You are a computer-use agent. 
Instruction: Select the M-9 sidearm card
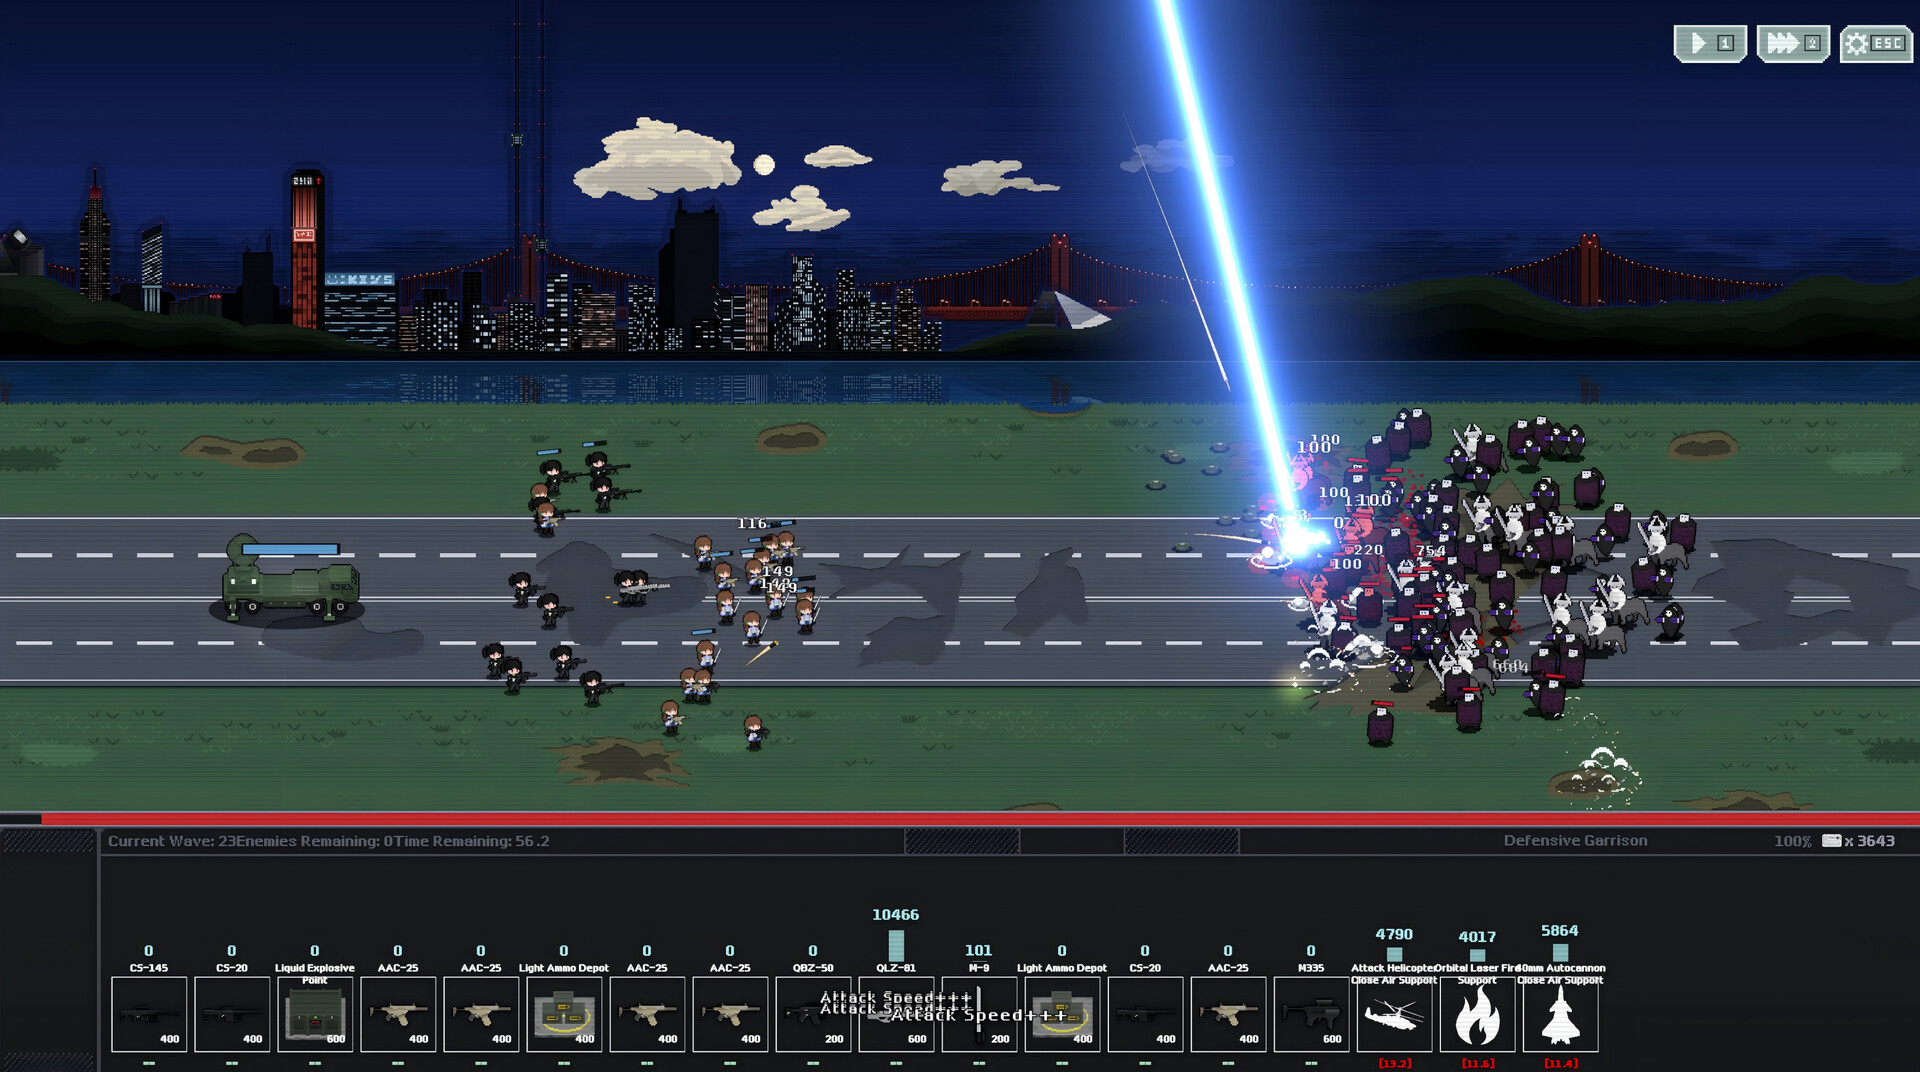(980, 1014)
